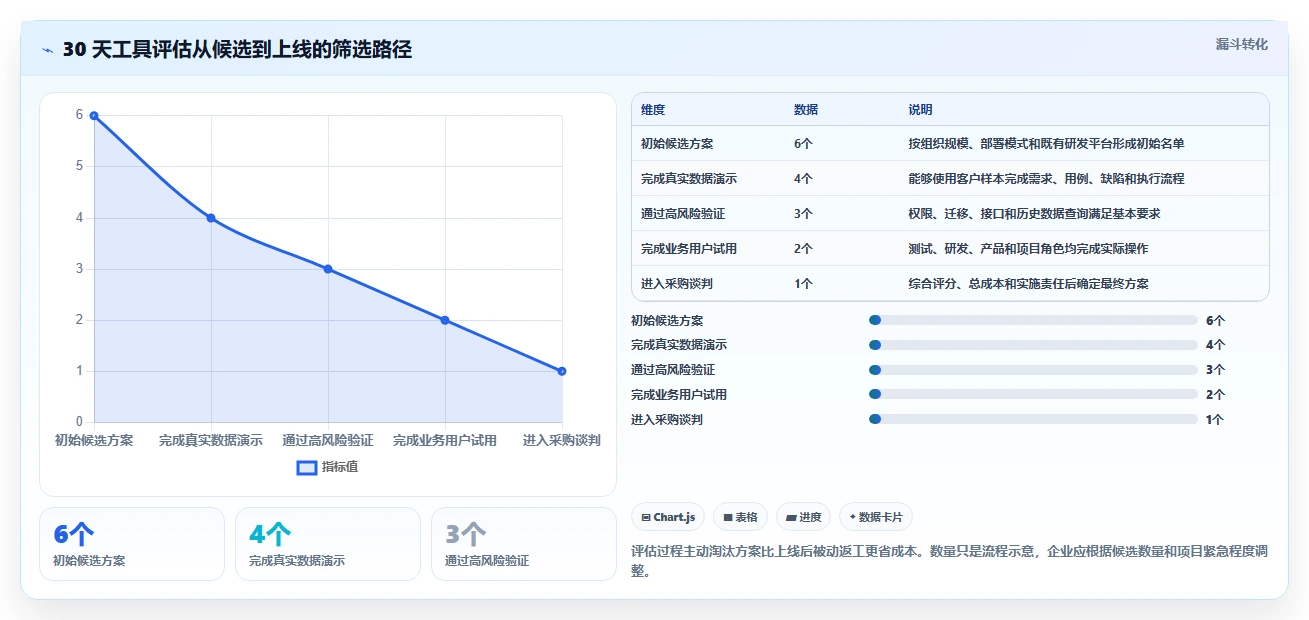Click table cell 完成业务用户试用

pos(689,249)
